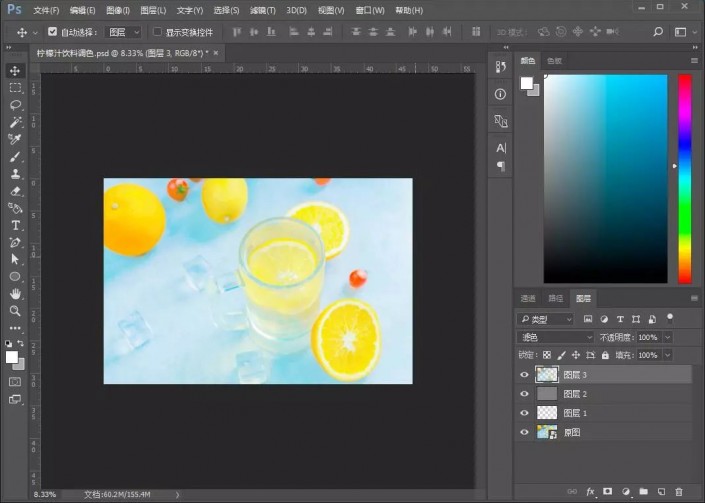Expand the fill slider arrow
The image size is (705, 503).
(668, 355)
